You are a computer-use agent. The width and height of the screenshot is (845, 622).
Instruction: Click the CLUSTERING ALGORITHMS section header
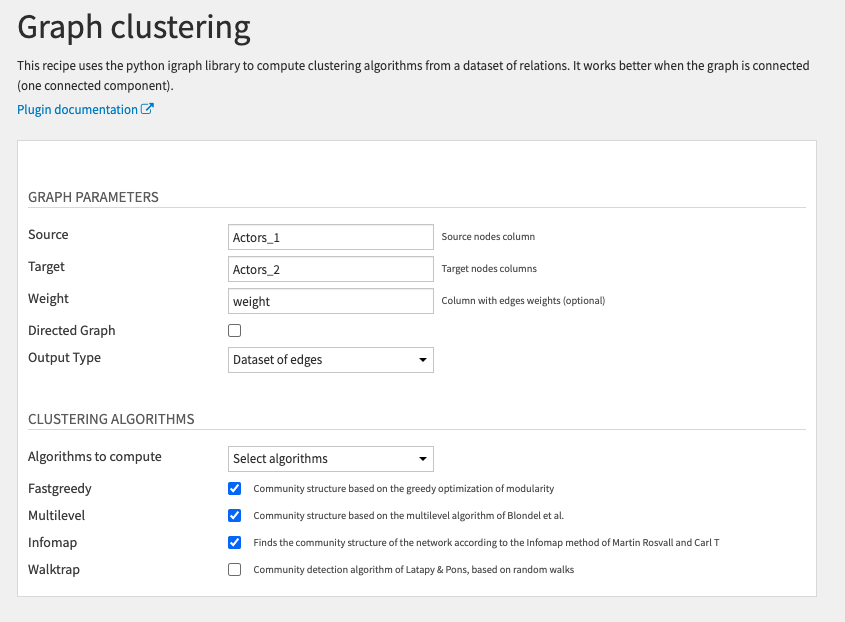pos(111,419)
